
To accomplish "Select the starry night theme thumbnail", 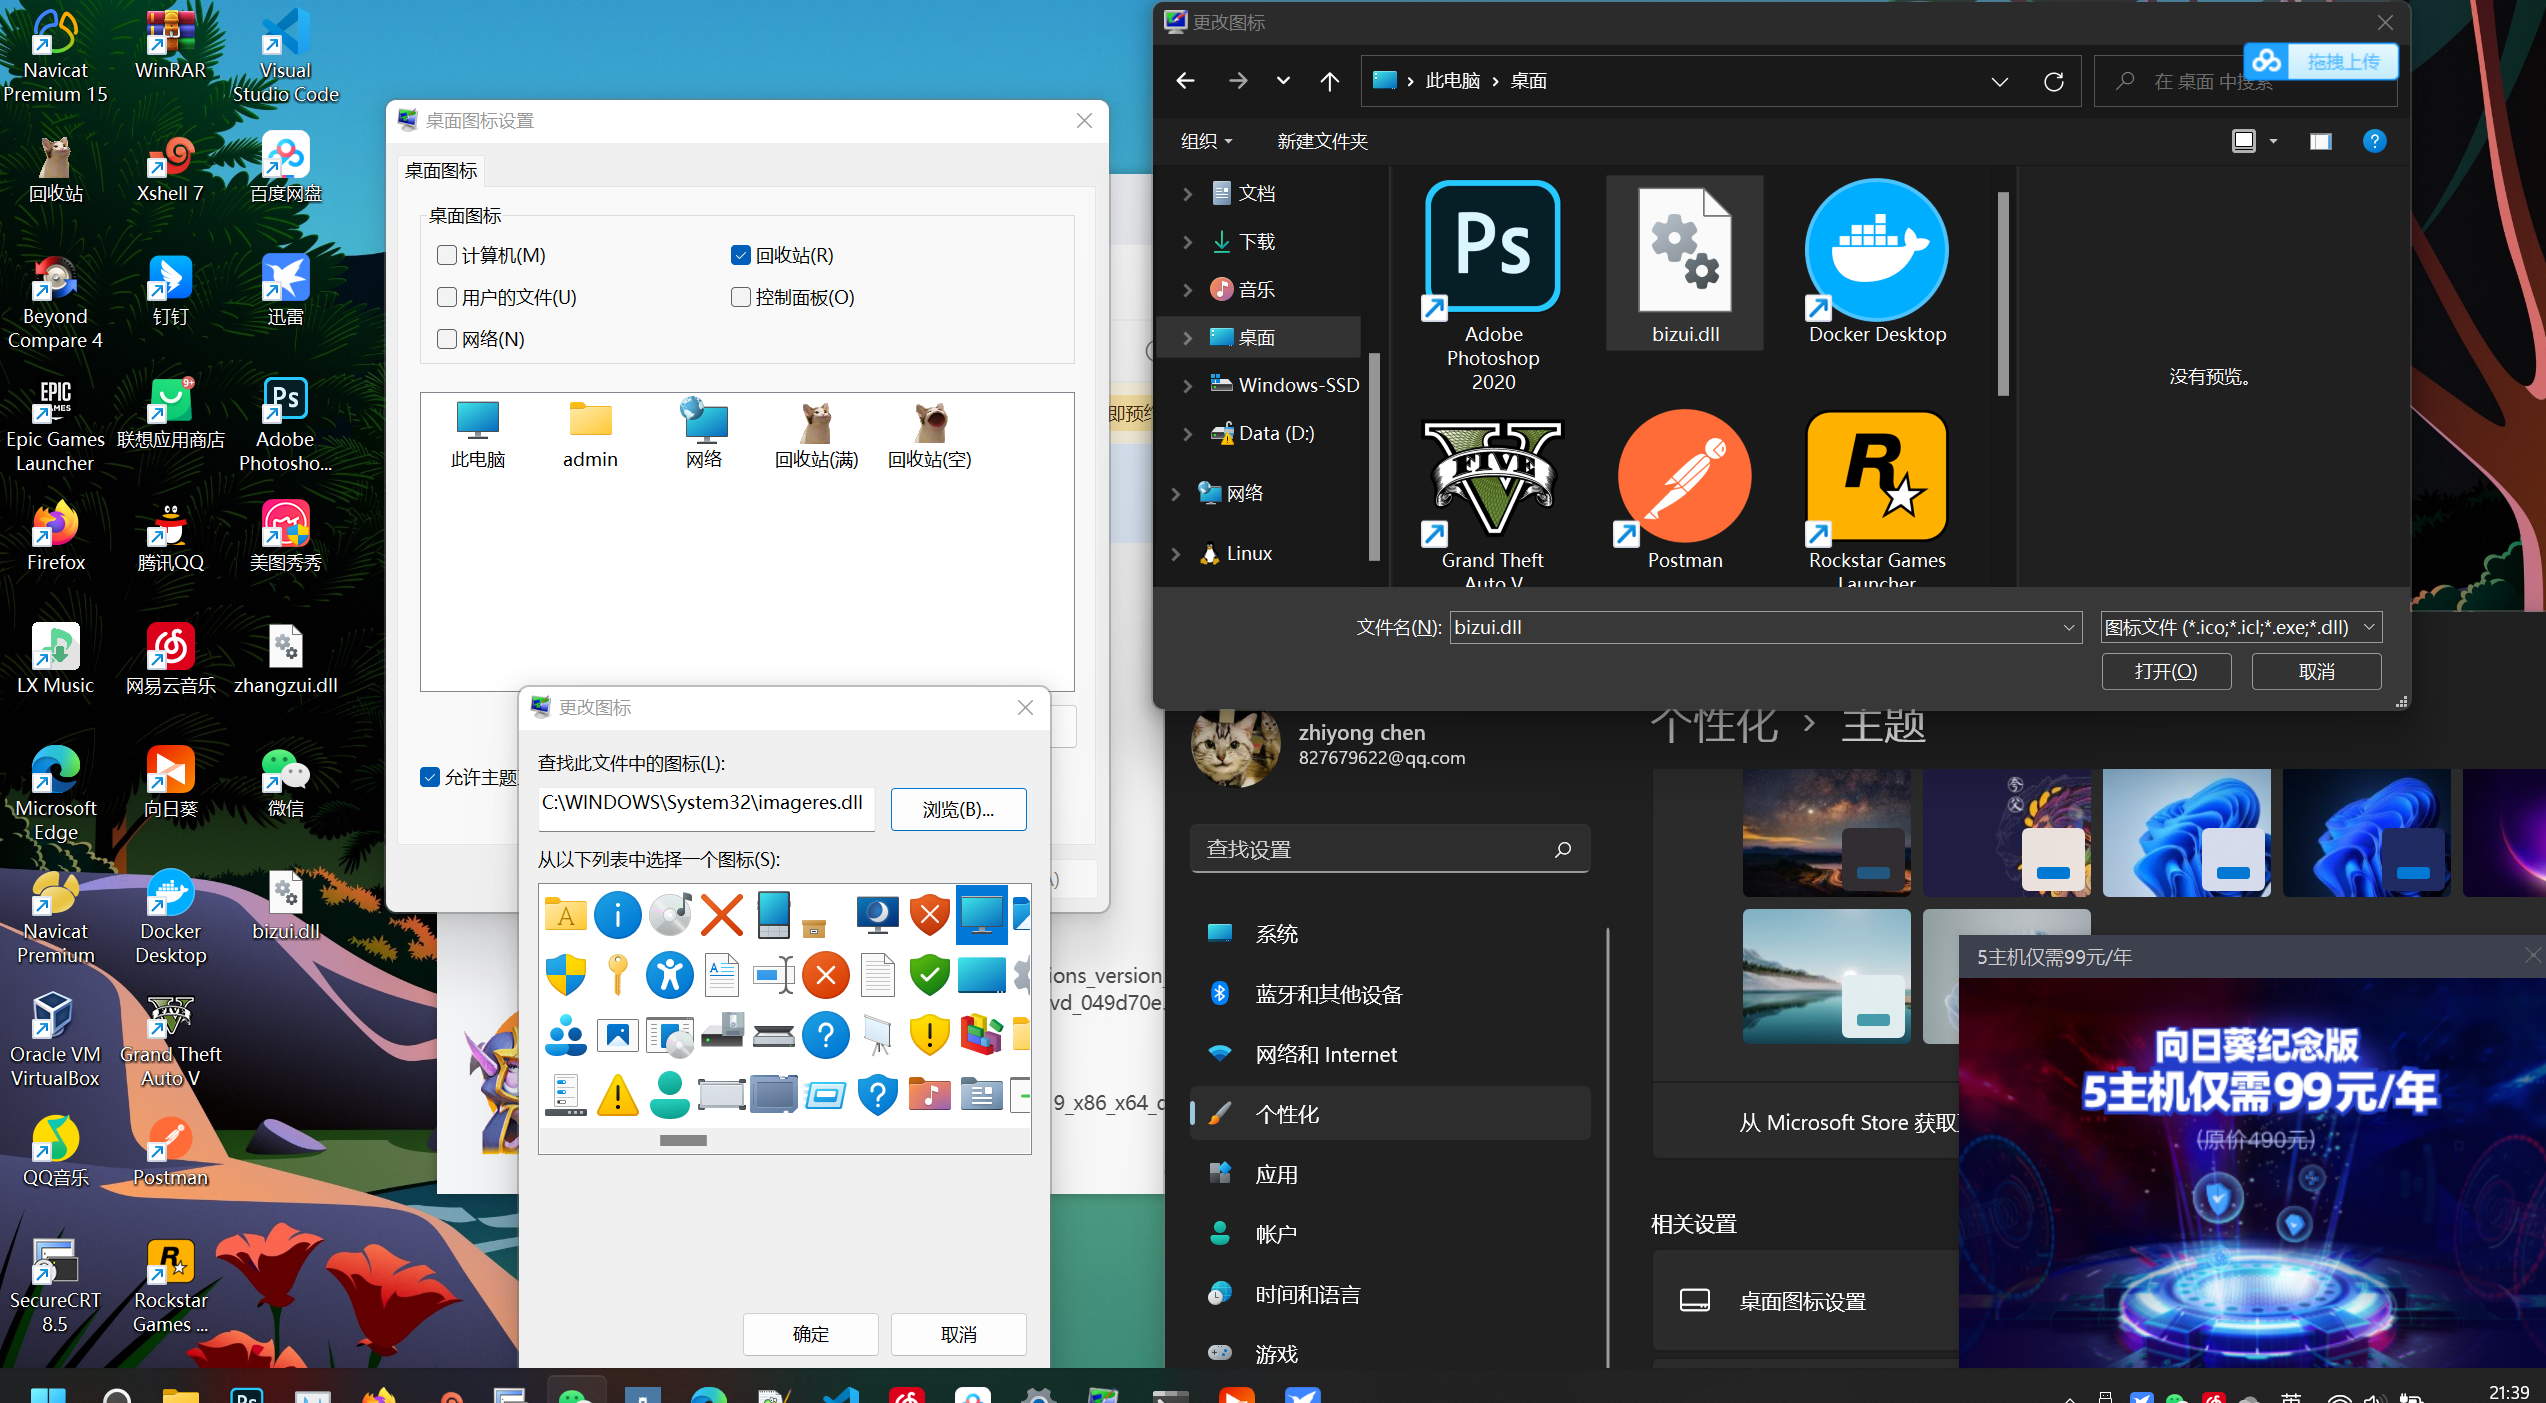I will tap(1826, 831).
